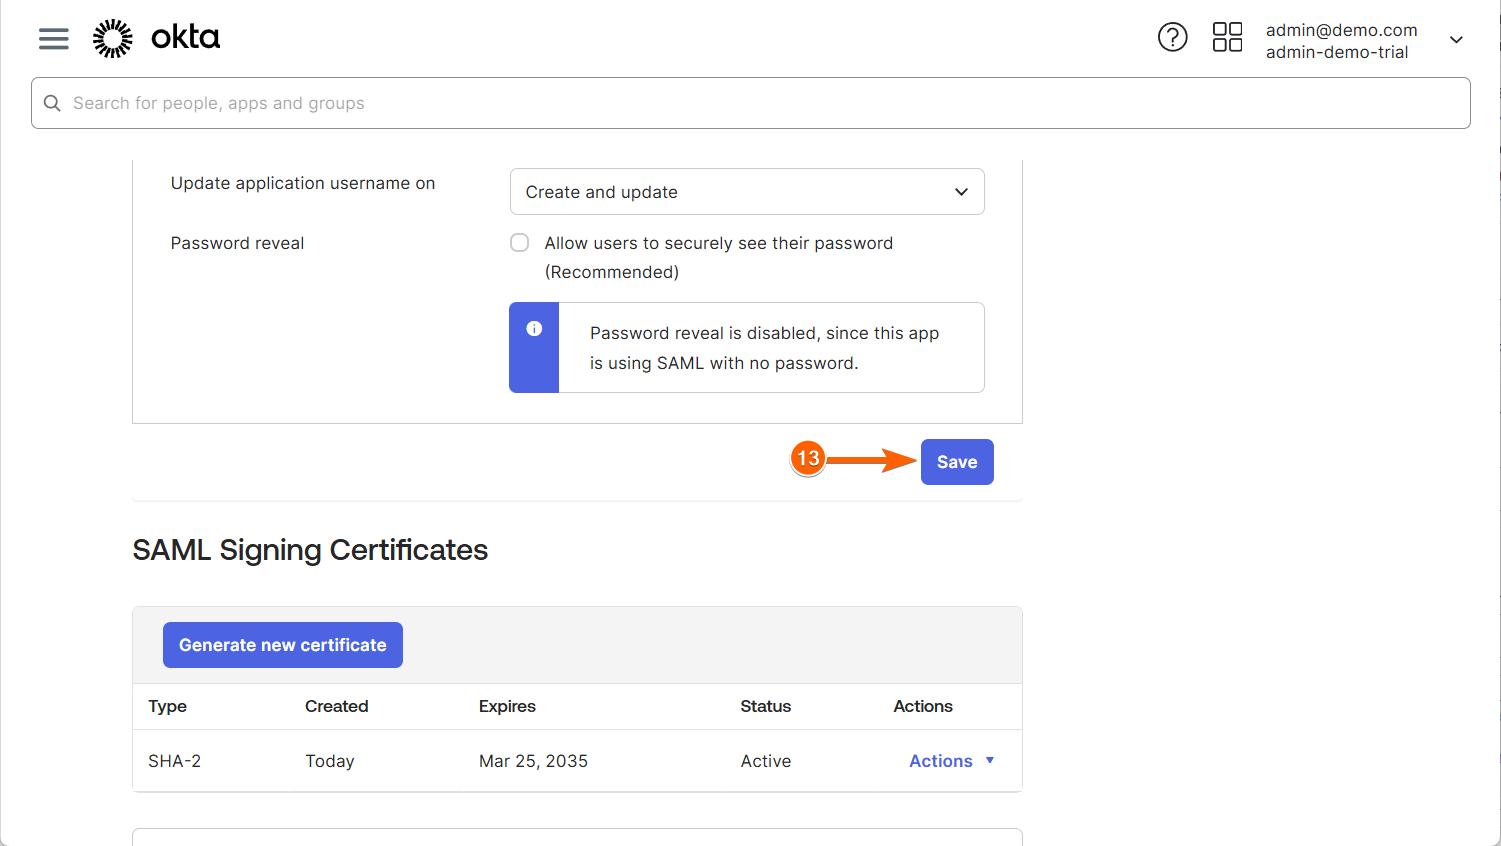Open the help question mark icon
This screenshot has width=1501, height=846.
point(1172,38)
